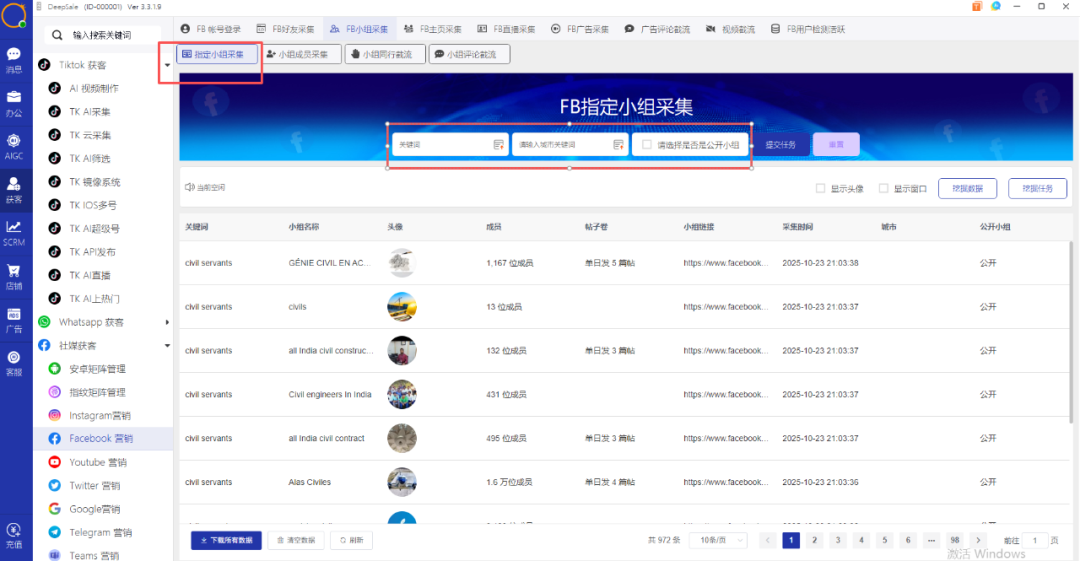Click the search magnifier icon in sidebar

(57, 34)
